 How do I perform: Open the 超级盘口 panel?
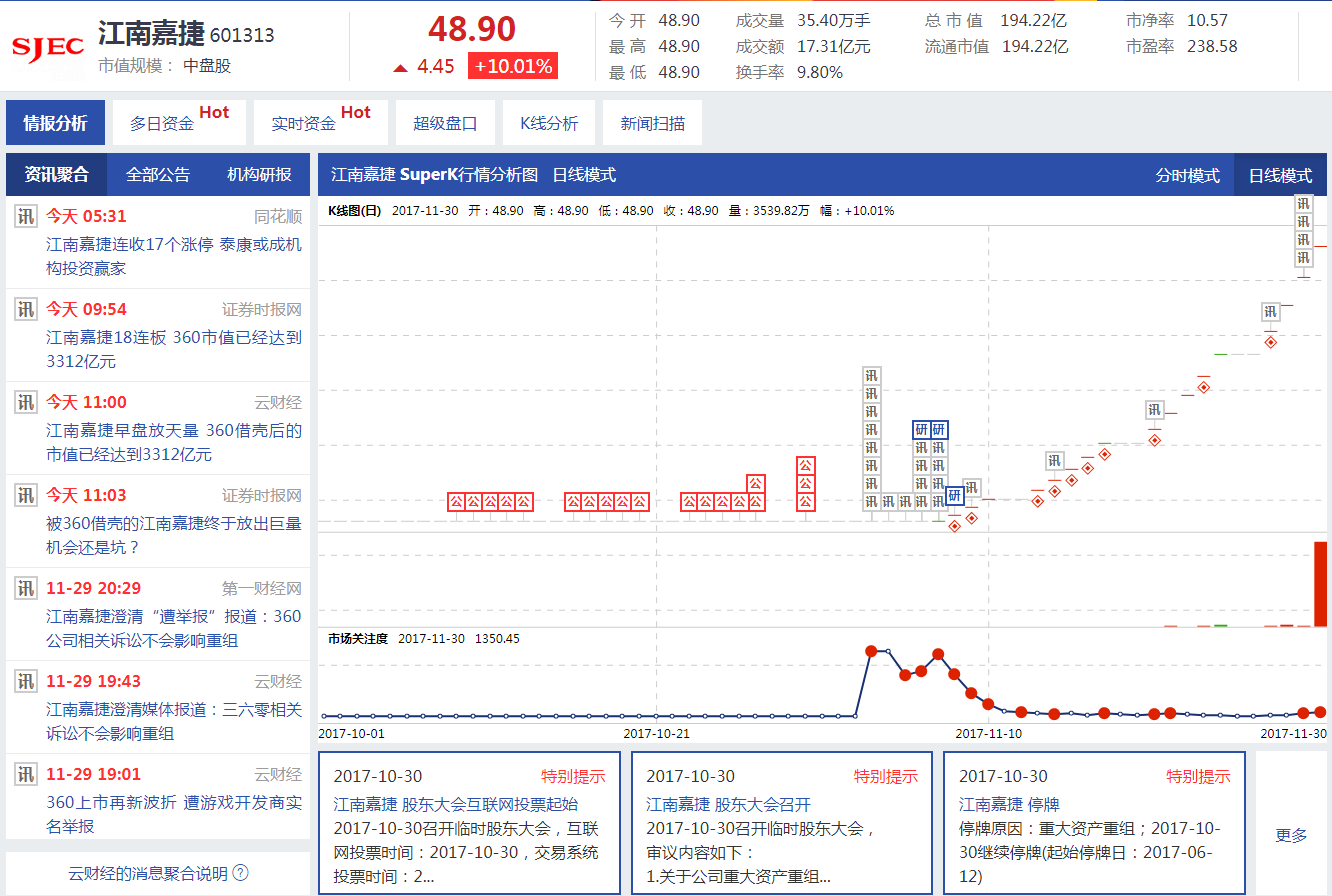pos(445,121)
